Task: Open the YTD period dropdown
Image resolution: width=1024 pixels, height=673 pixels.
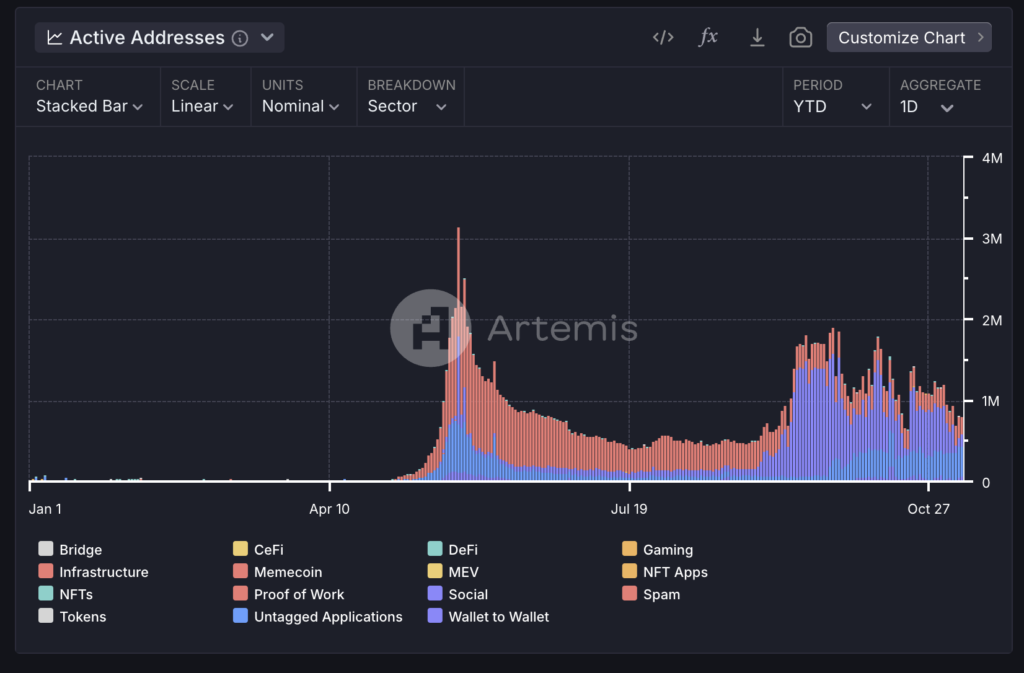Action: click(x=832, y=106)
